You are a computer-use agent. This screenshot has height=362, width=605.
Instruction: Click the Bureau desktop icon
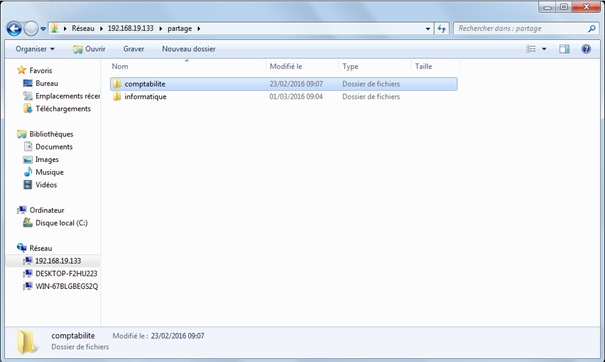(x=28, y=83)
